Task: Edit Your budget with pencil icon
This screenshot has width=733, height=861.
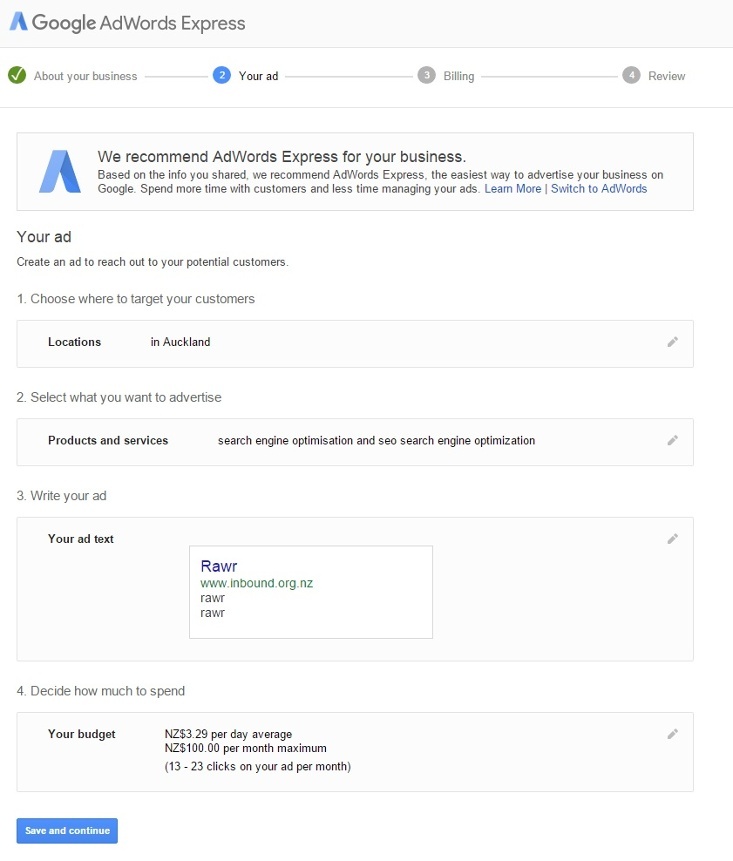Action: (673, 734)
